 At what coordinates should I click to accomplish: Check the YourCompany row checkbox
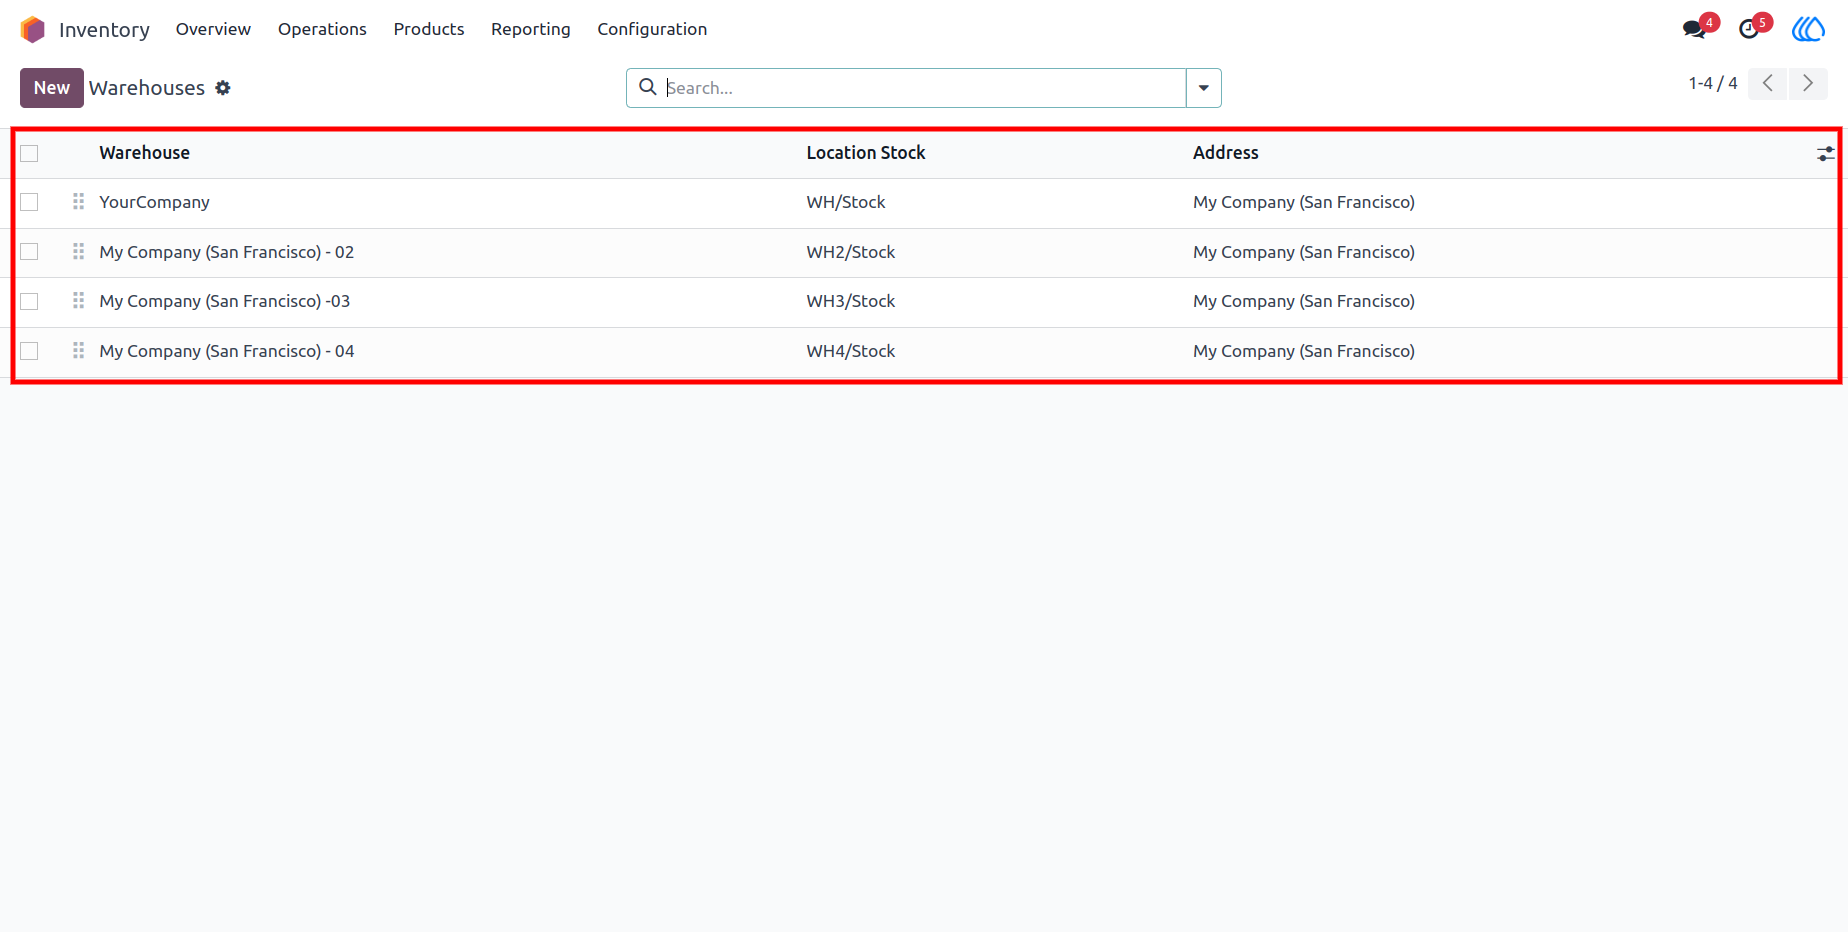coord(29,202)
